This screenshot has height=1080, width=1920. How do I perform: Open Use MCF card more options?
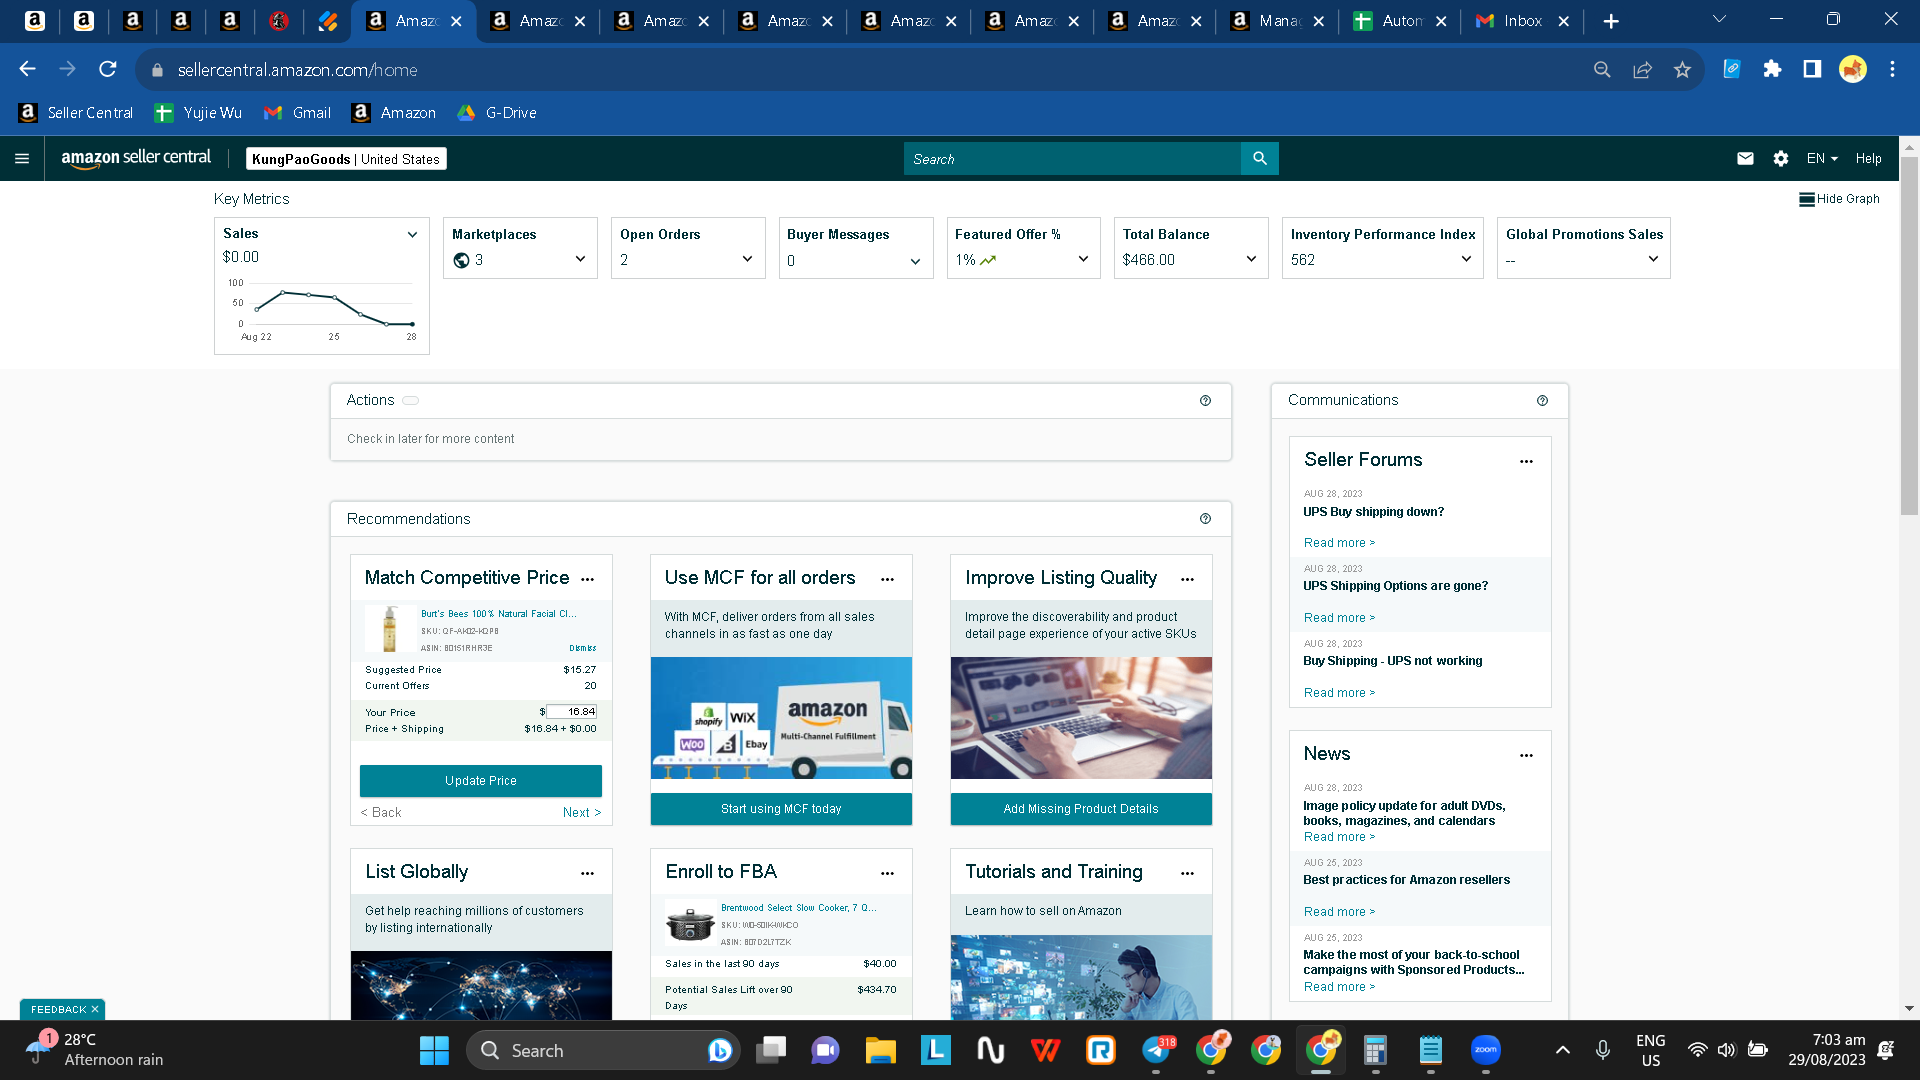coord(888,579)
